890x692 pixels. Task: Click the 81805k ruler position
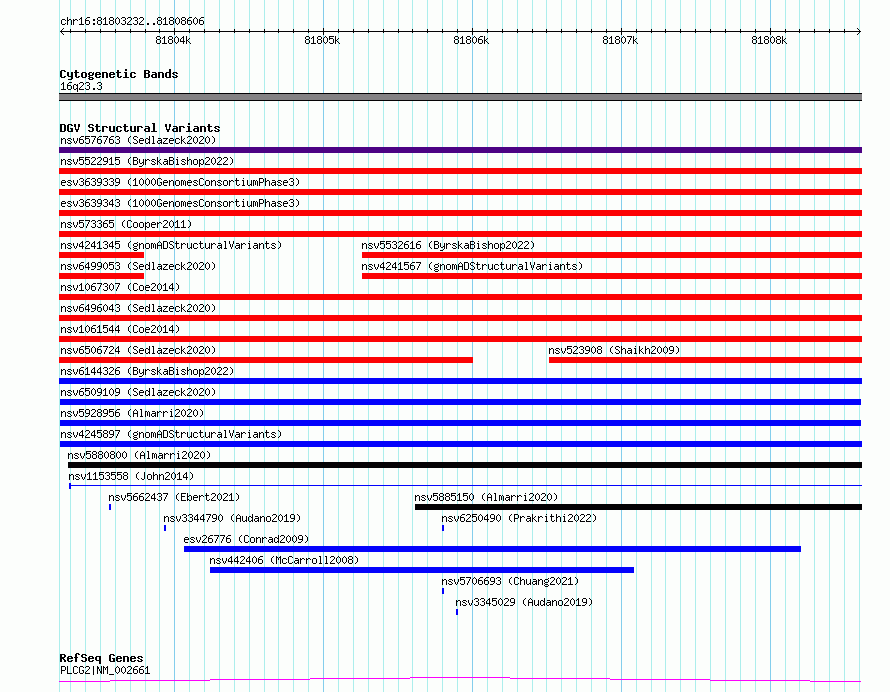click(x=322, y=40)
